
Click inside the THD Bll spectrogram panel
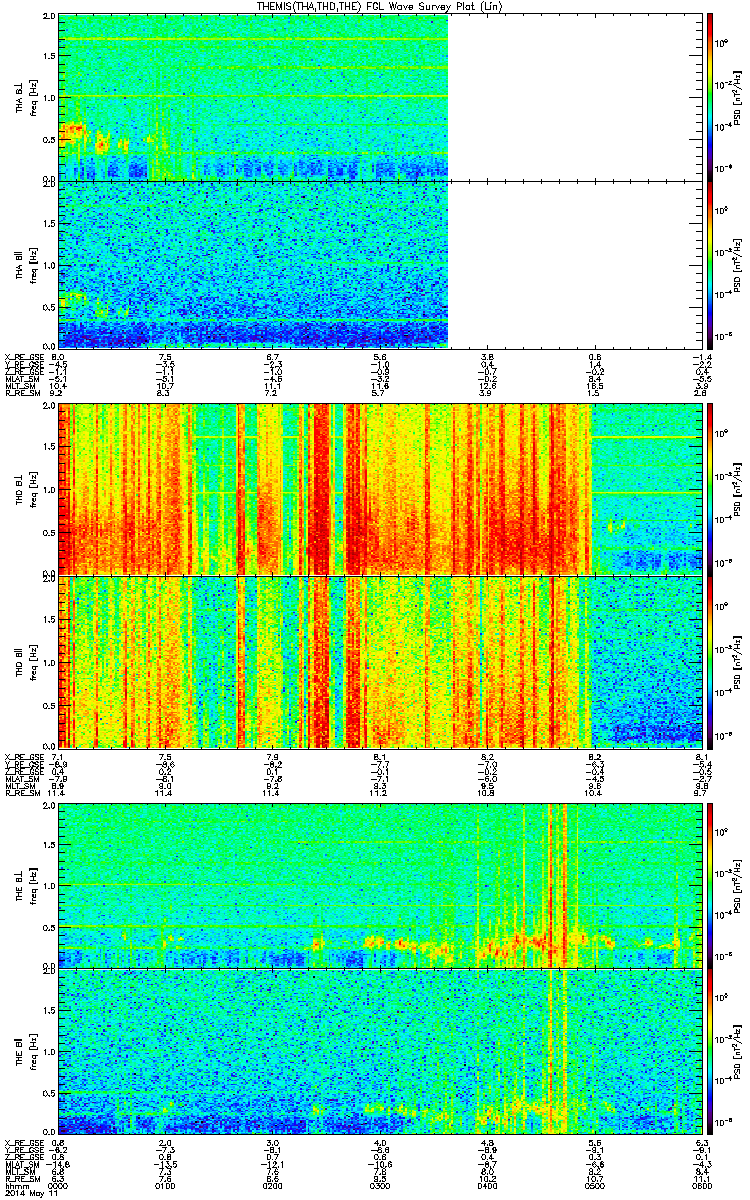381,660
